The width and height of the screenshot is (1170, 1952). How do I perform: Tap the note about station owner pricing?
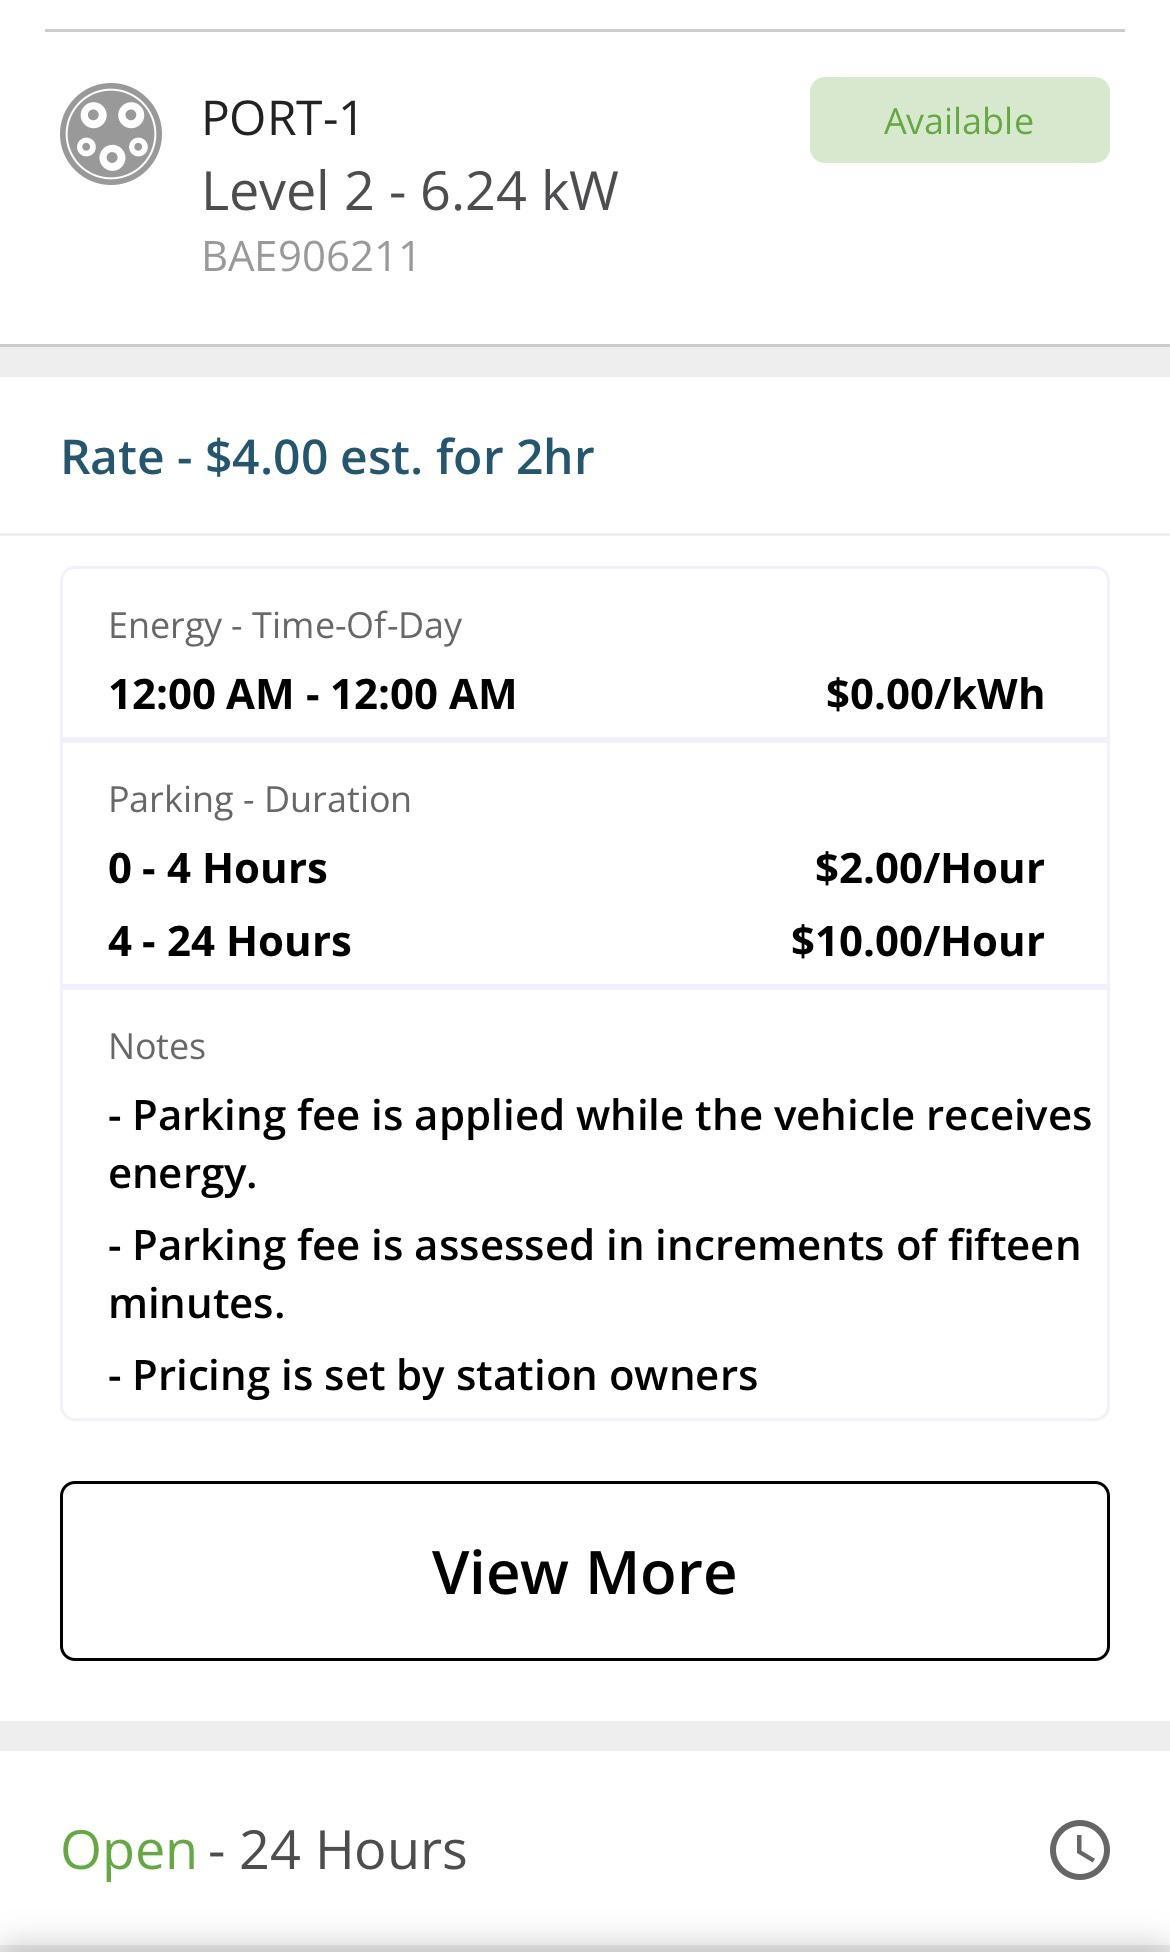tap(433, 1375)
